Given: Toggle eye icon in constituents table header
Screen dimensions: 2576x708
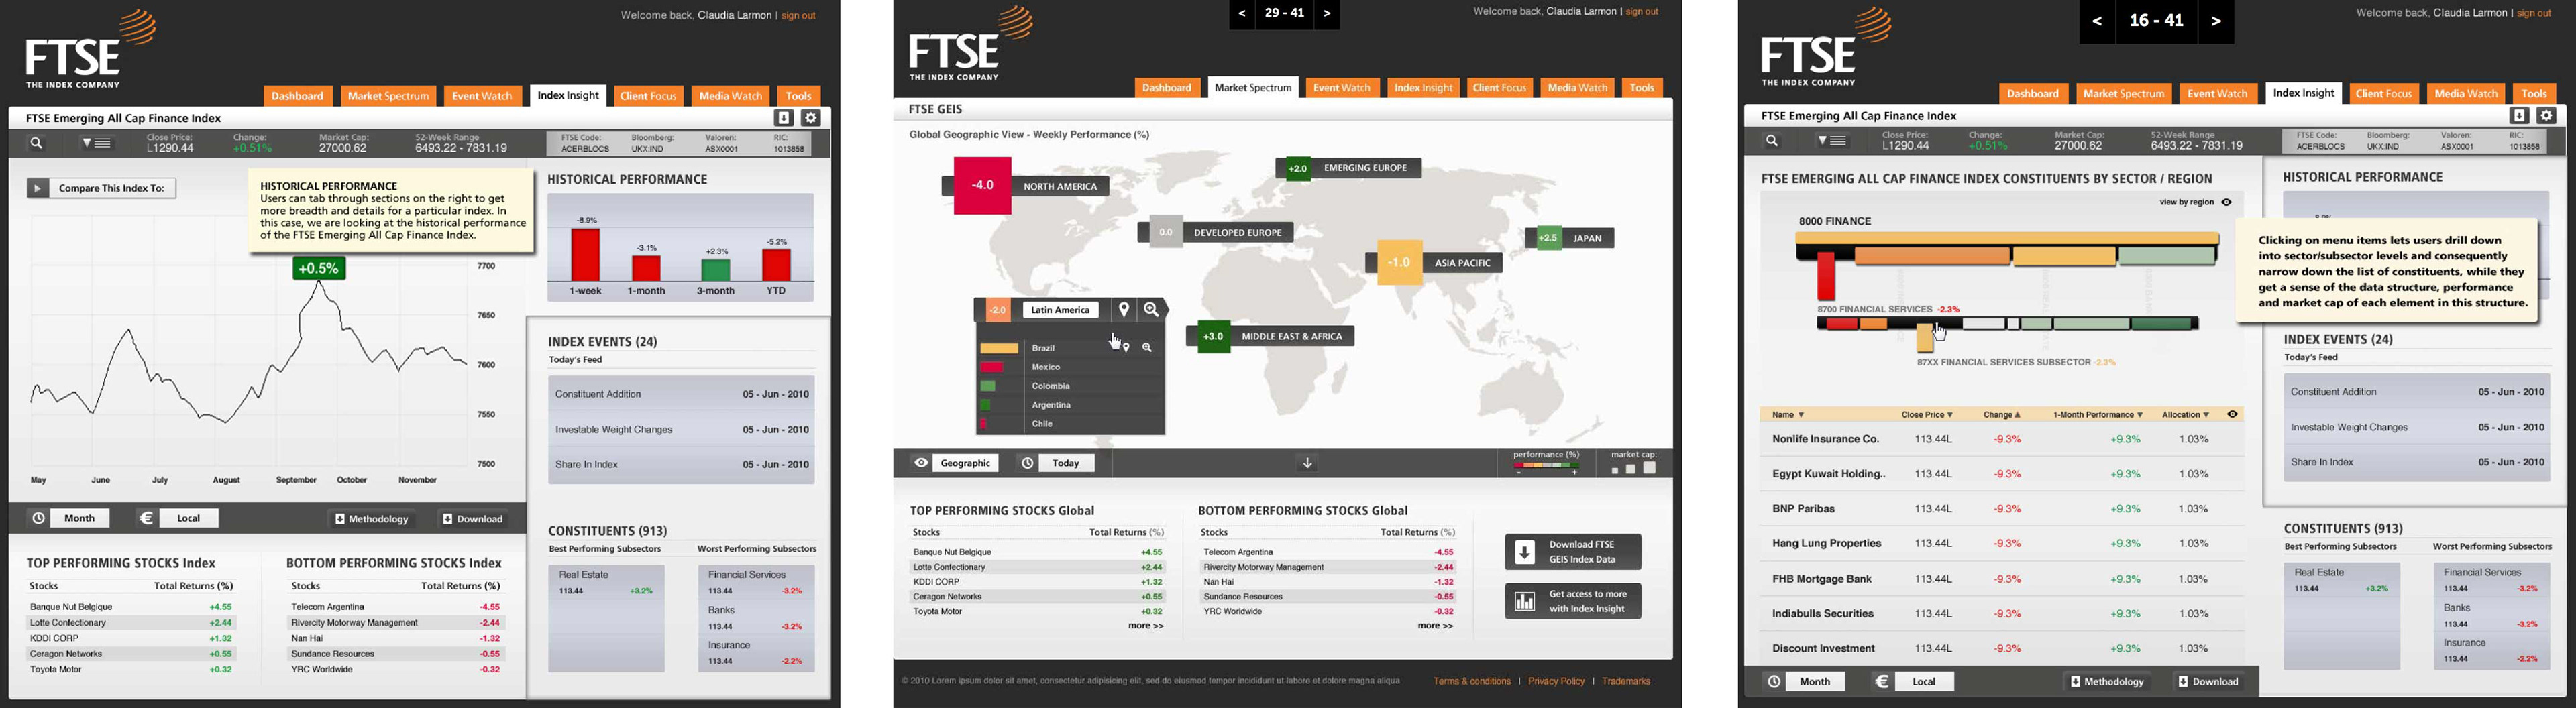Looking at the screenshot, I should click(x=2232, y=414).
